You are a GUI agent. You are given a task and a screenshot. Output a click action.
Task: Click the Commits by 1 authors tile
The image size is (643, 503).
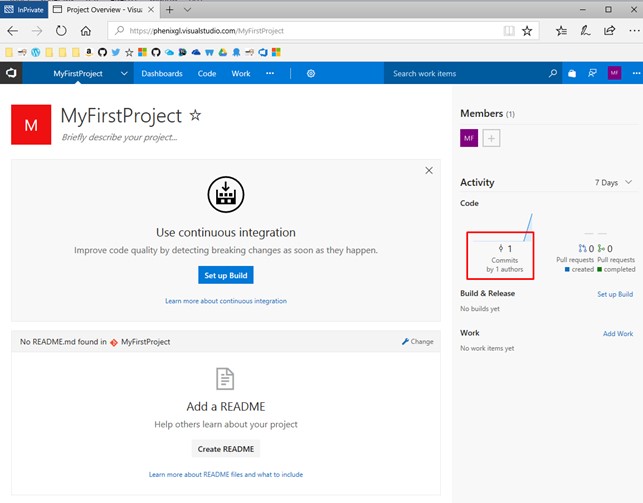coord(499,256)
